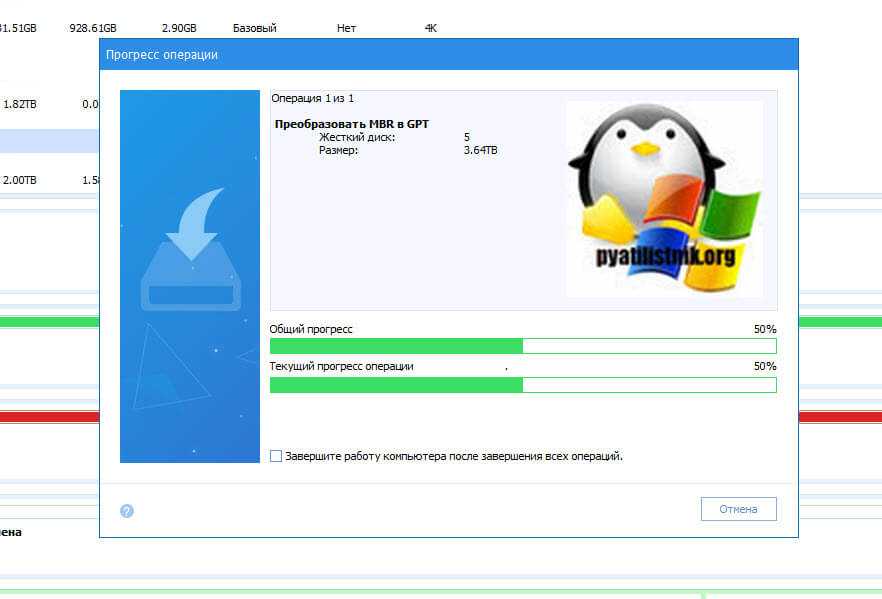Viewport: 882px width, 599px height.
Task: Click the Жесткий диск label
Action: [356, 137]
